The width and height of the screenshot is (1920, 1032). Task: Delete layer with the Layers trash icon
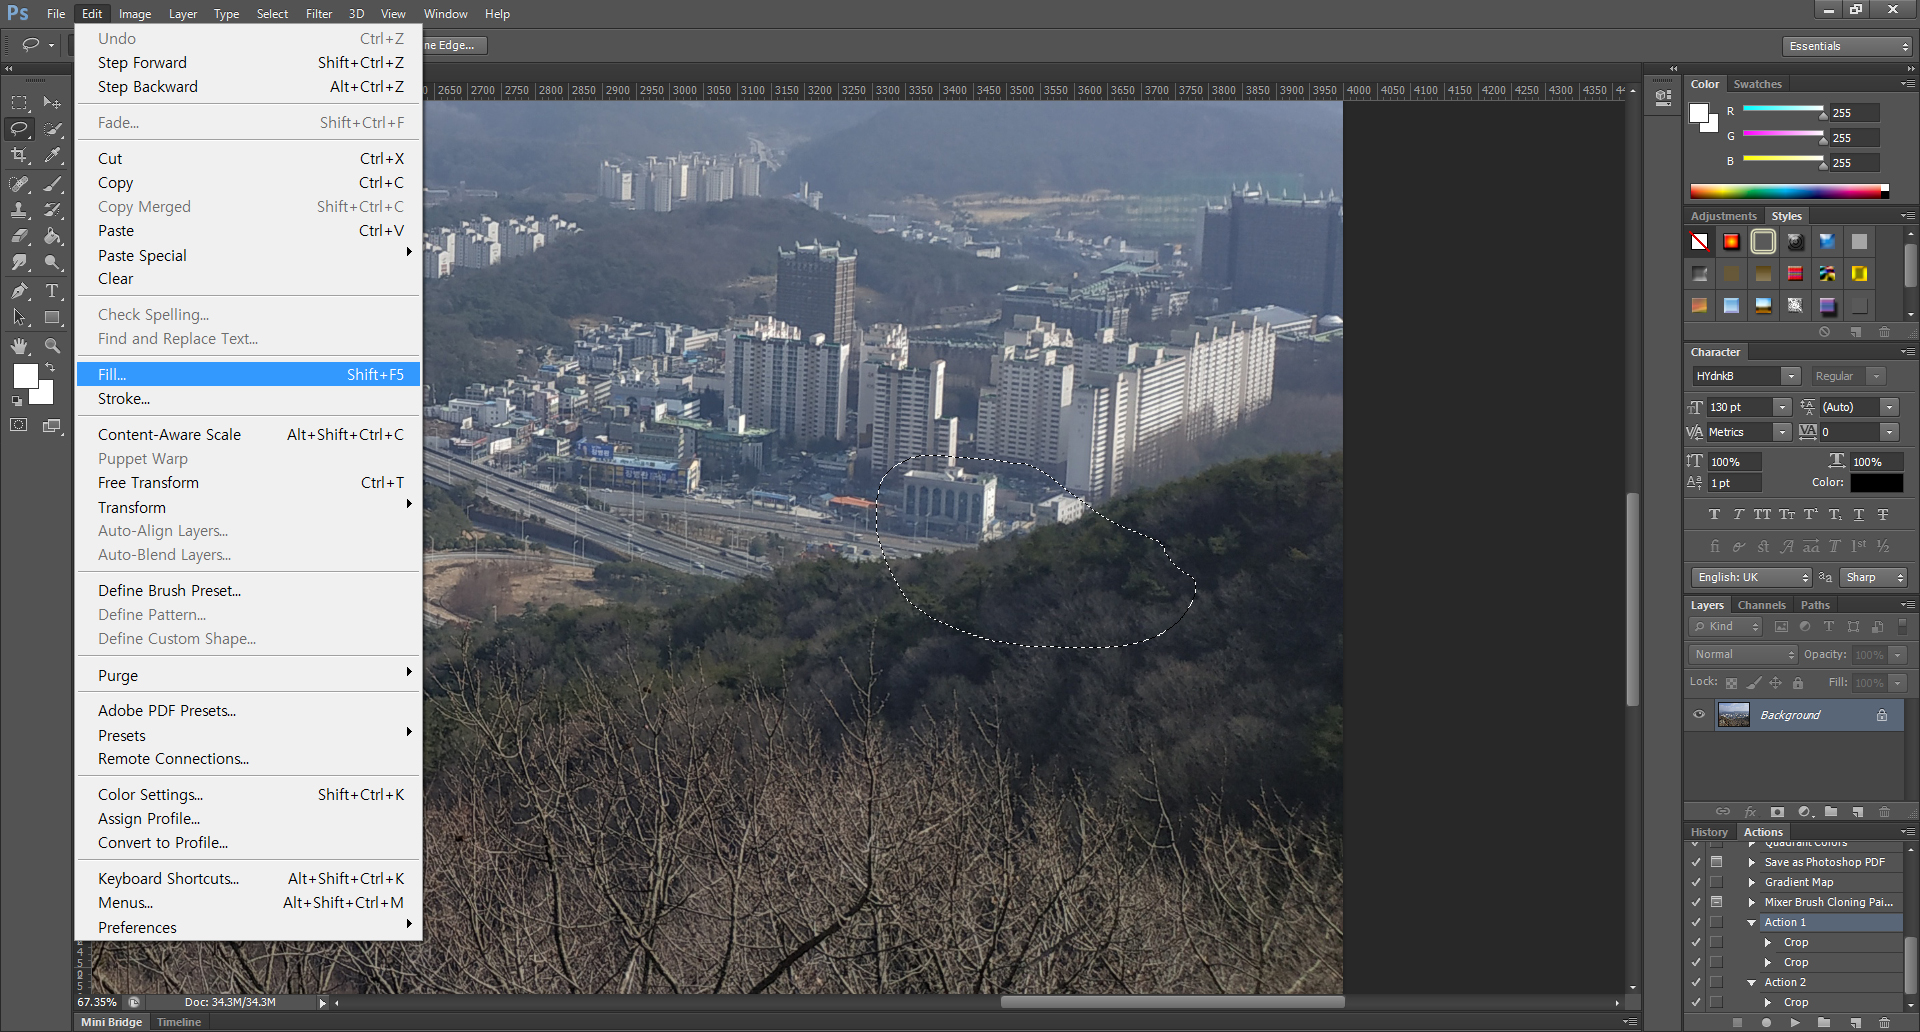pyautogui.click(x=1884, y=812)
